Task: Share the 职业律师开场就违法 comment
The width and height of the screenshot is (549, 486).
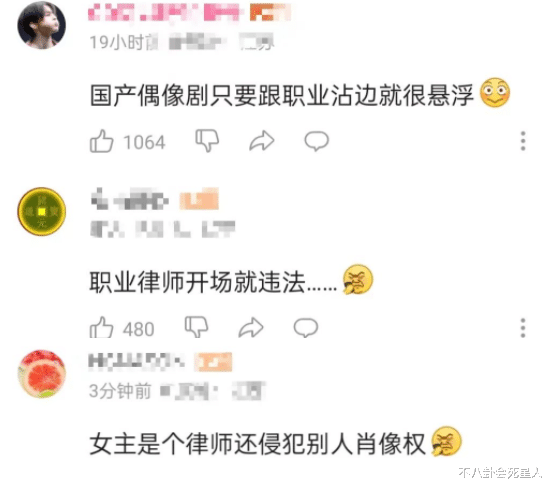Action: pos(251,327)
